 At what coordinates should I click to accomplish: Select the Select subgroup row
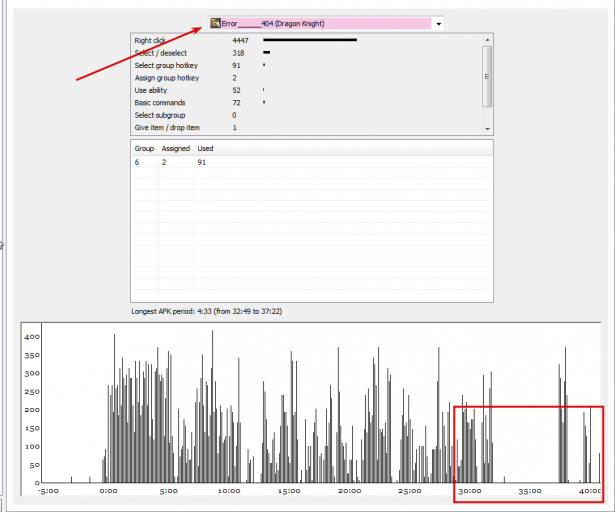click(x=306, y=115)
